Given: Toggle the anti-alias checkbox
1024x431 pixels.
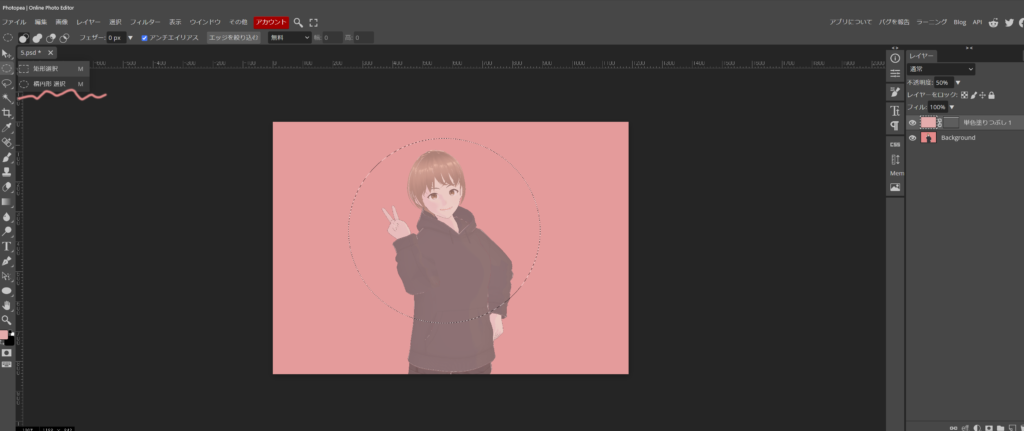Looking at the screenshot, I should 145,37.
